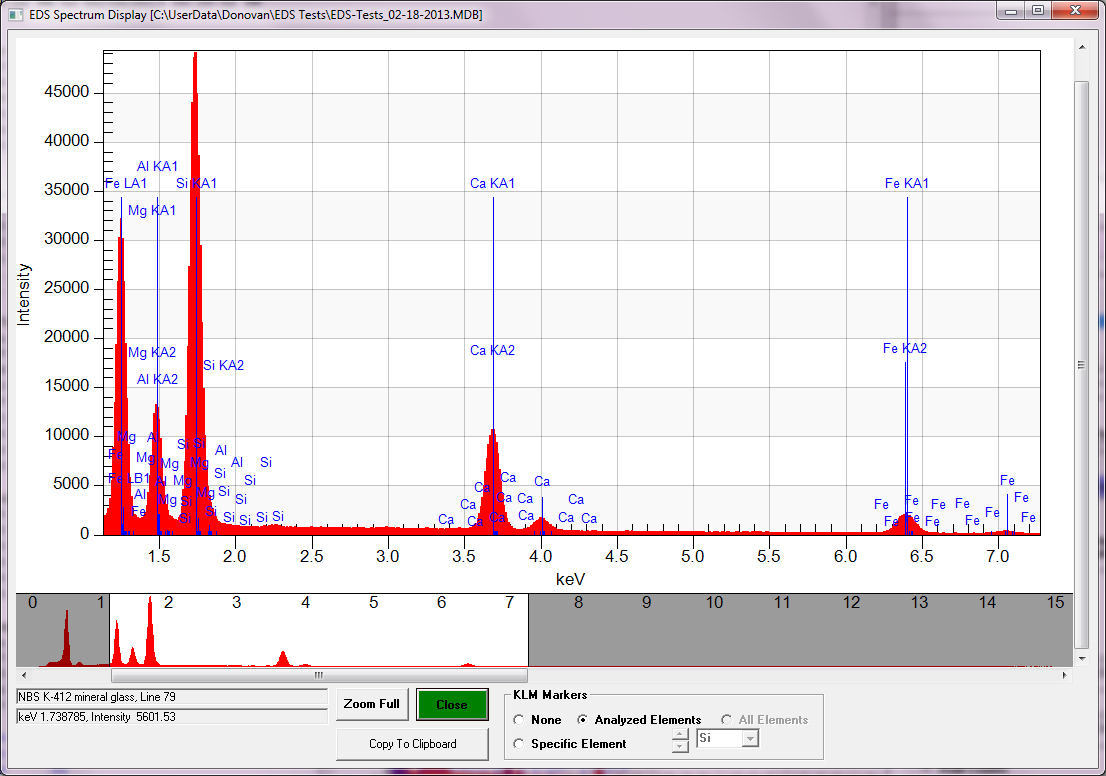Click the Si KA2 marker label
The width and height of the screenshot is (1106, 776).
click(x=223, y=366)
